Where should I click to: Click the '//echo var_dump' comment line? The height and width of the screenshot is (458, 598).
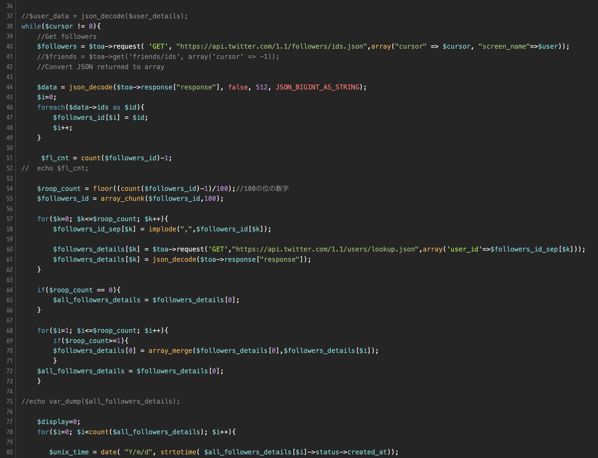click(100, 402)
